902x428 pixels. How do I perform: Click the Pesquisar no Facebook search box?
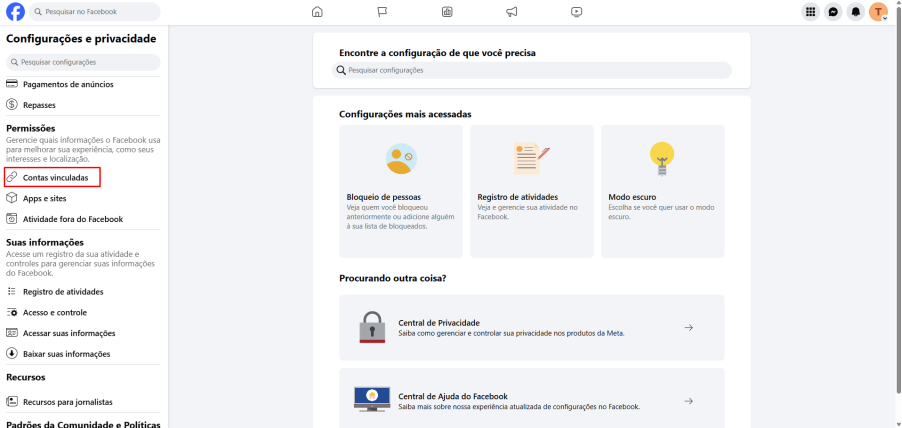pos(95,12)
